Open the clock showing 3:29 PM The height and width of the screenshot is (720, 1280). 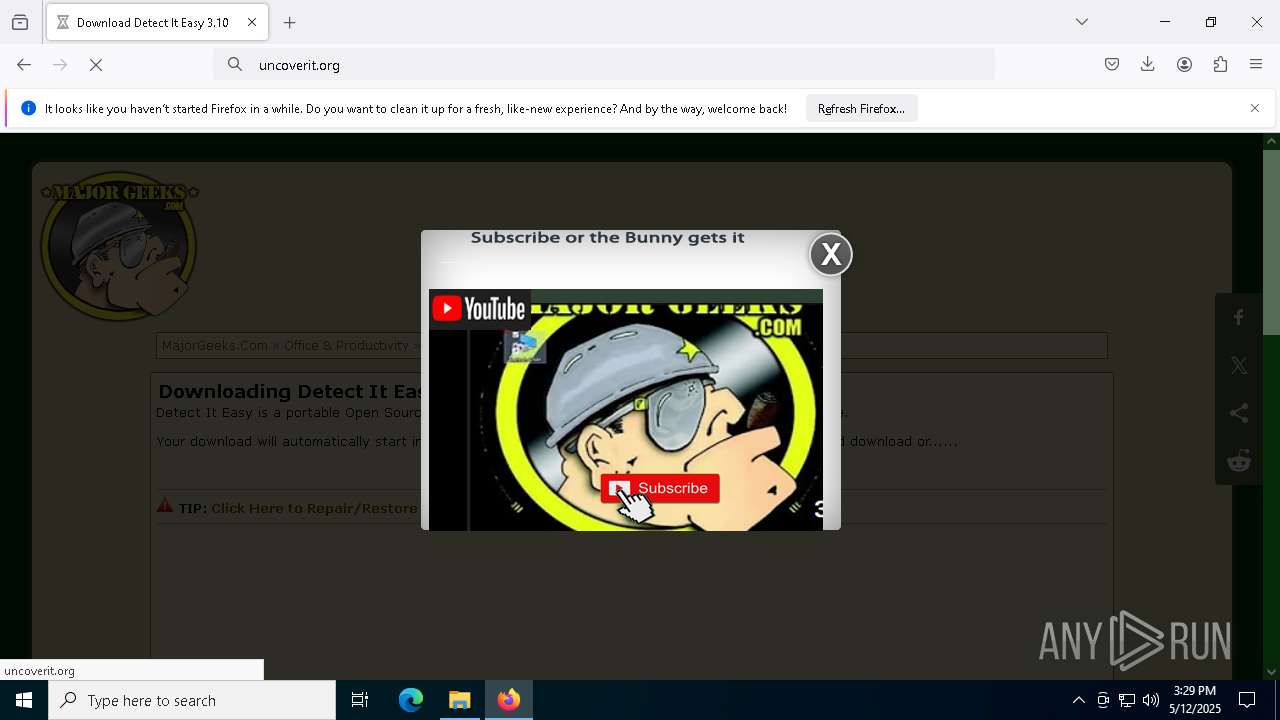pyautogui.click(x=1195, y=700)
